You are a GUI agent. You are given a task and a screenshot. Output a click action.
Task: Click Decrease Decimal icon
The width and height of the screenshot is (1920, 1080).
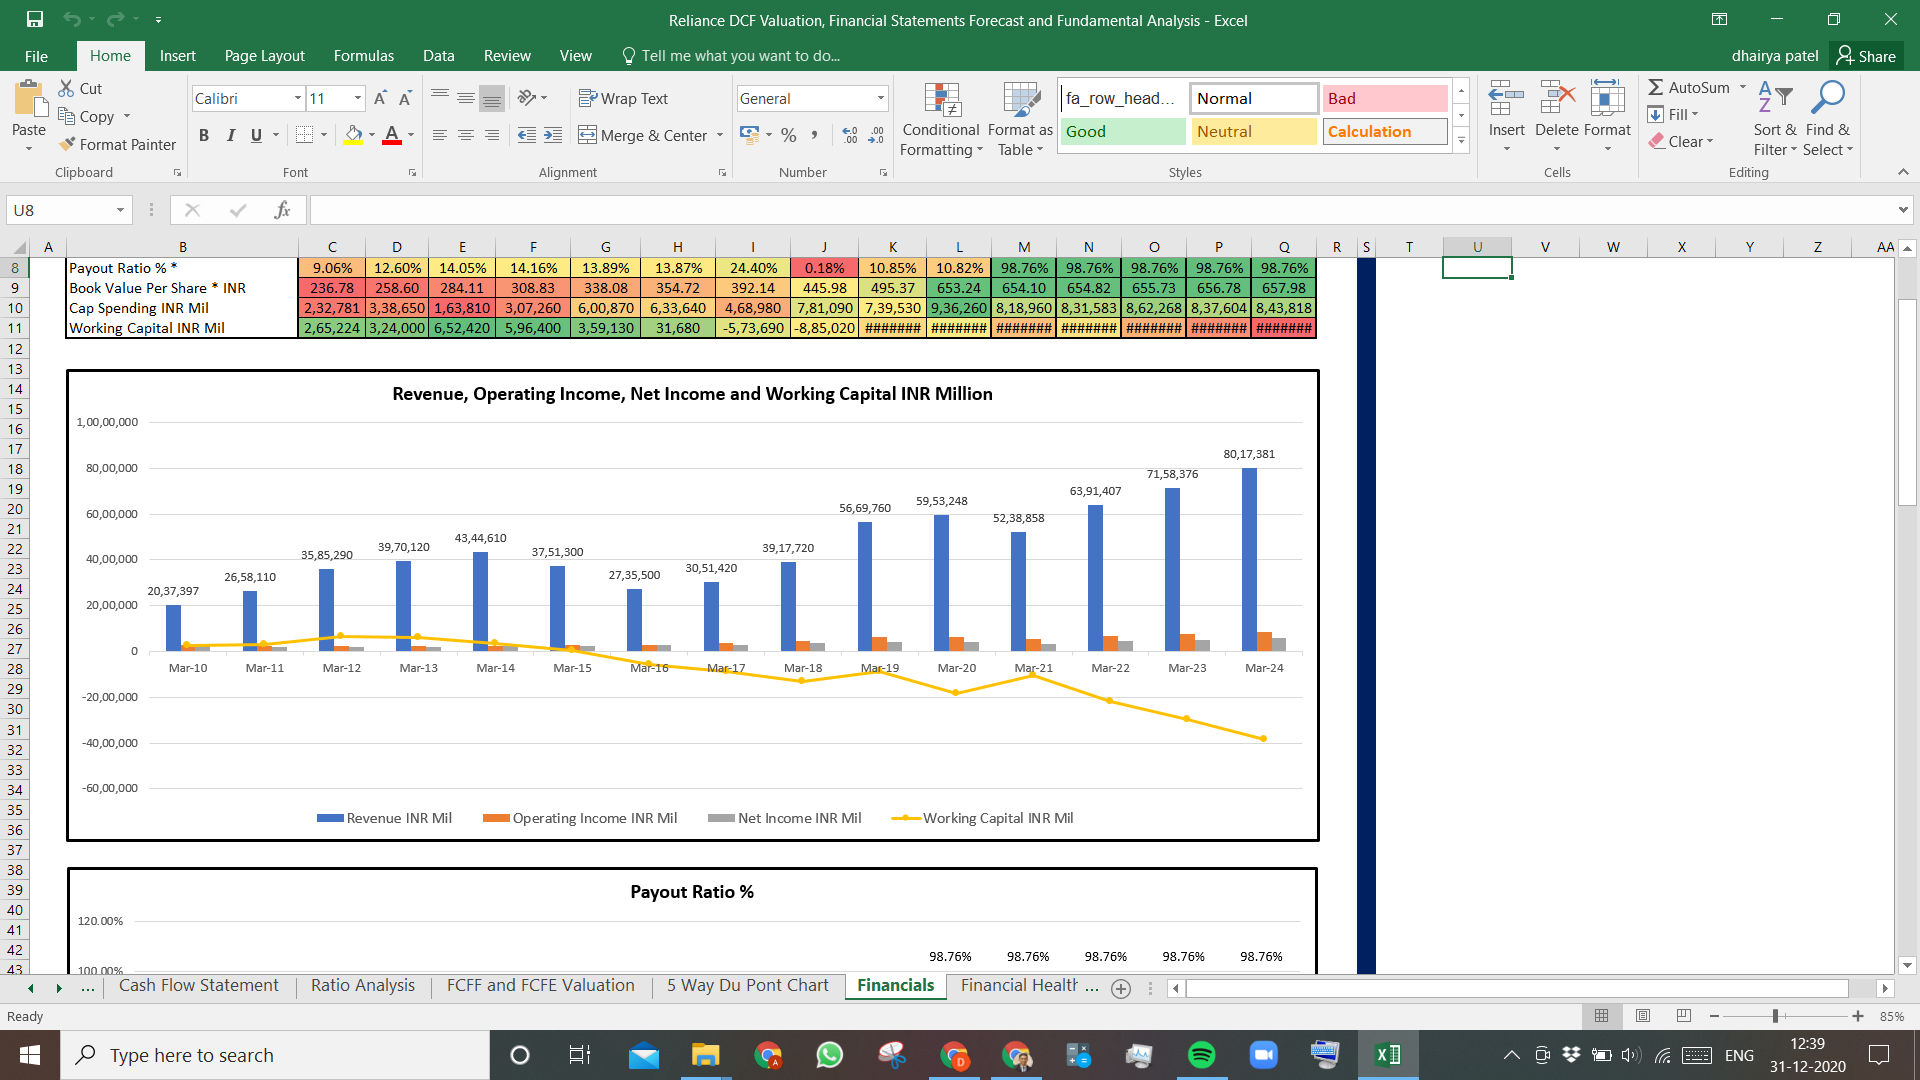point(876,135)
